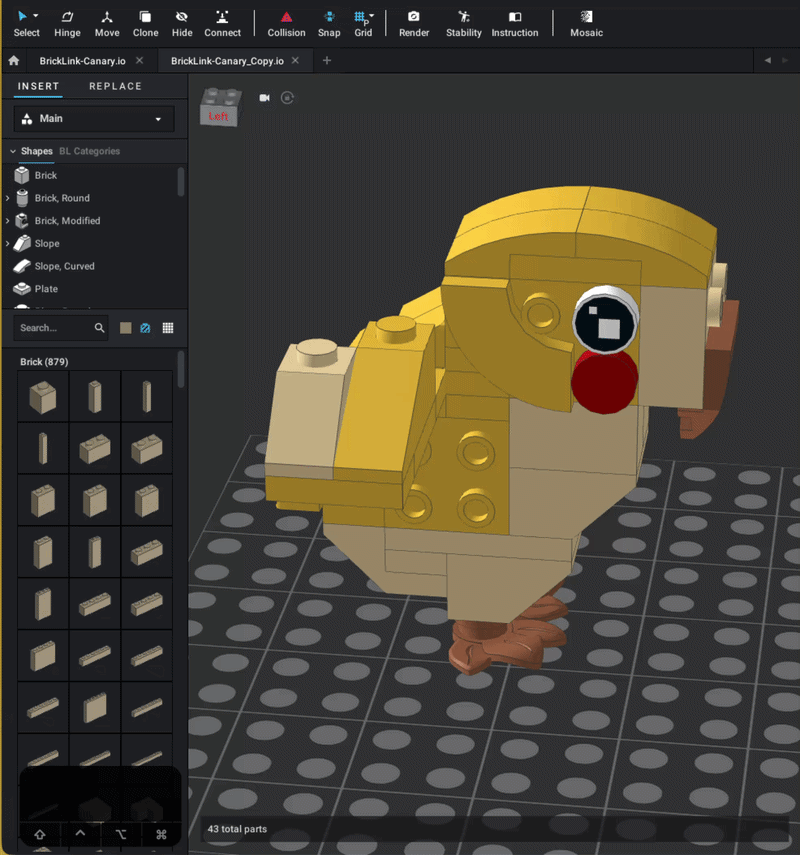Click the parts Search field
The width and height of the screenshot is (800, 855).
pos(55,328)
